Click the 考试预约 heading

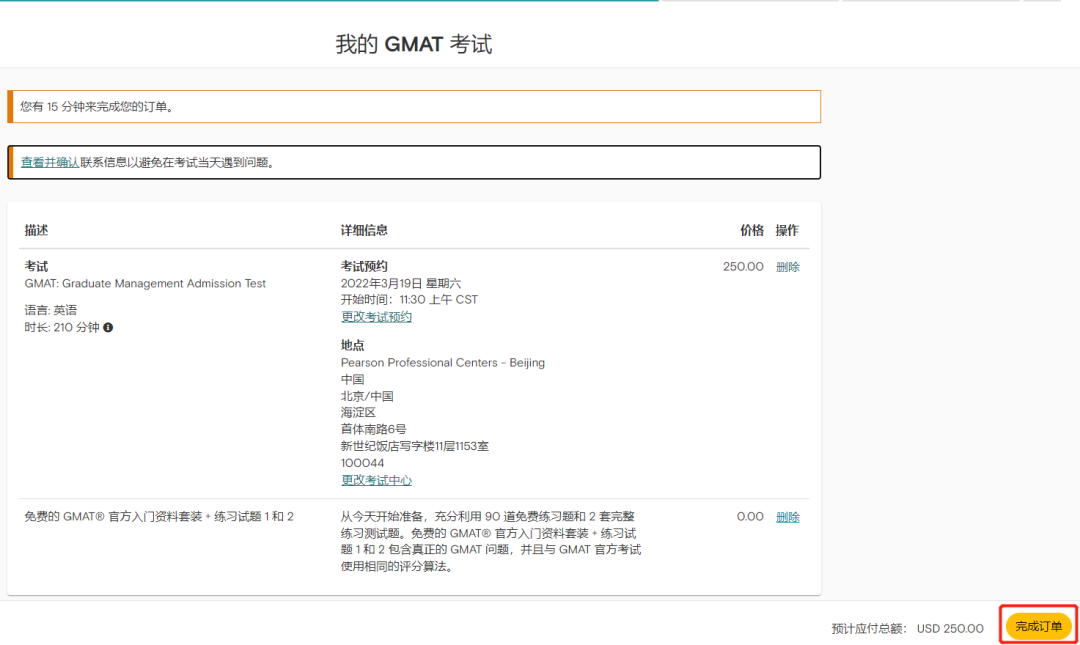coord(364,266)
